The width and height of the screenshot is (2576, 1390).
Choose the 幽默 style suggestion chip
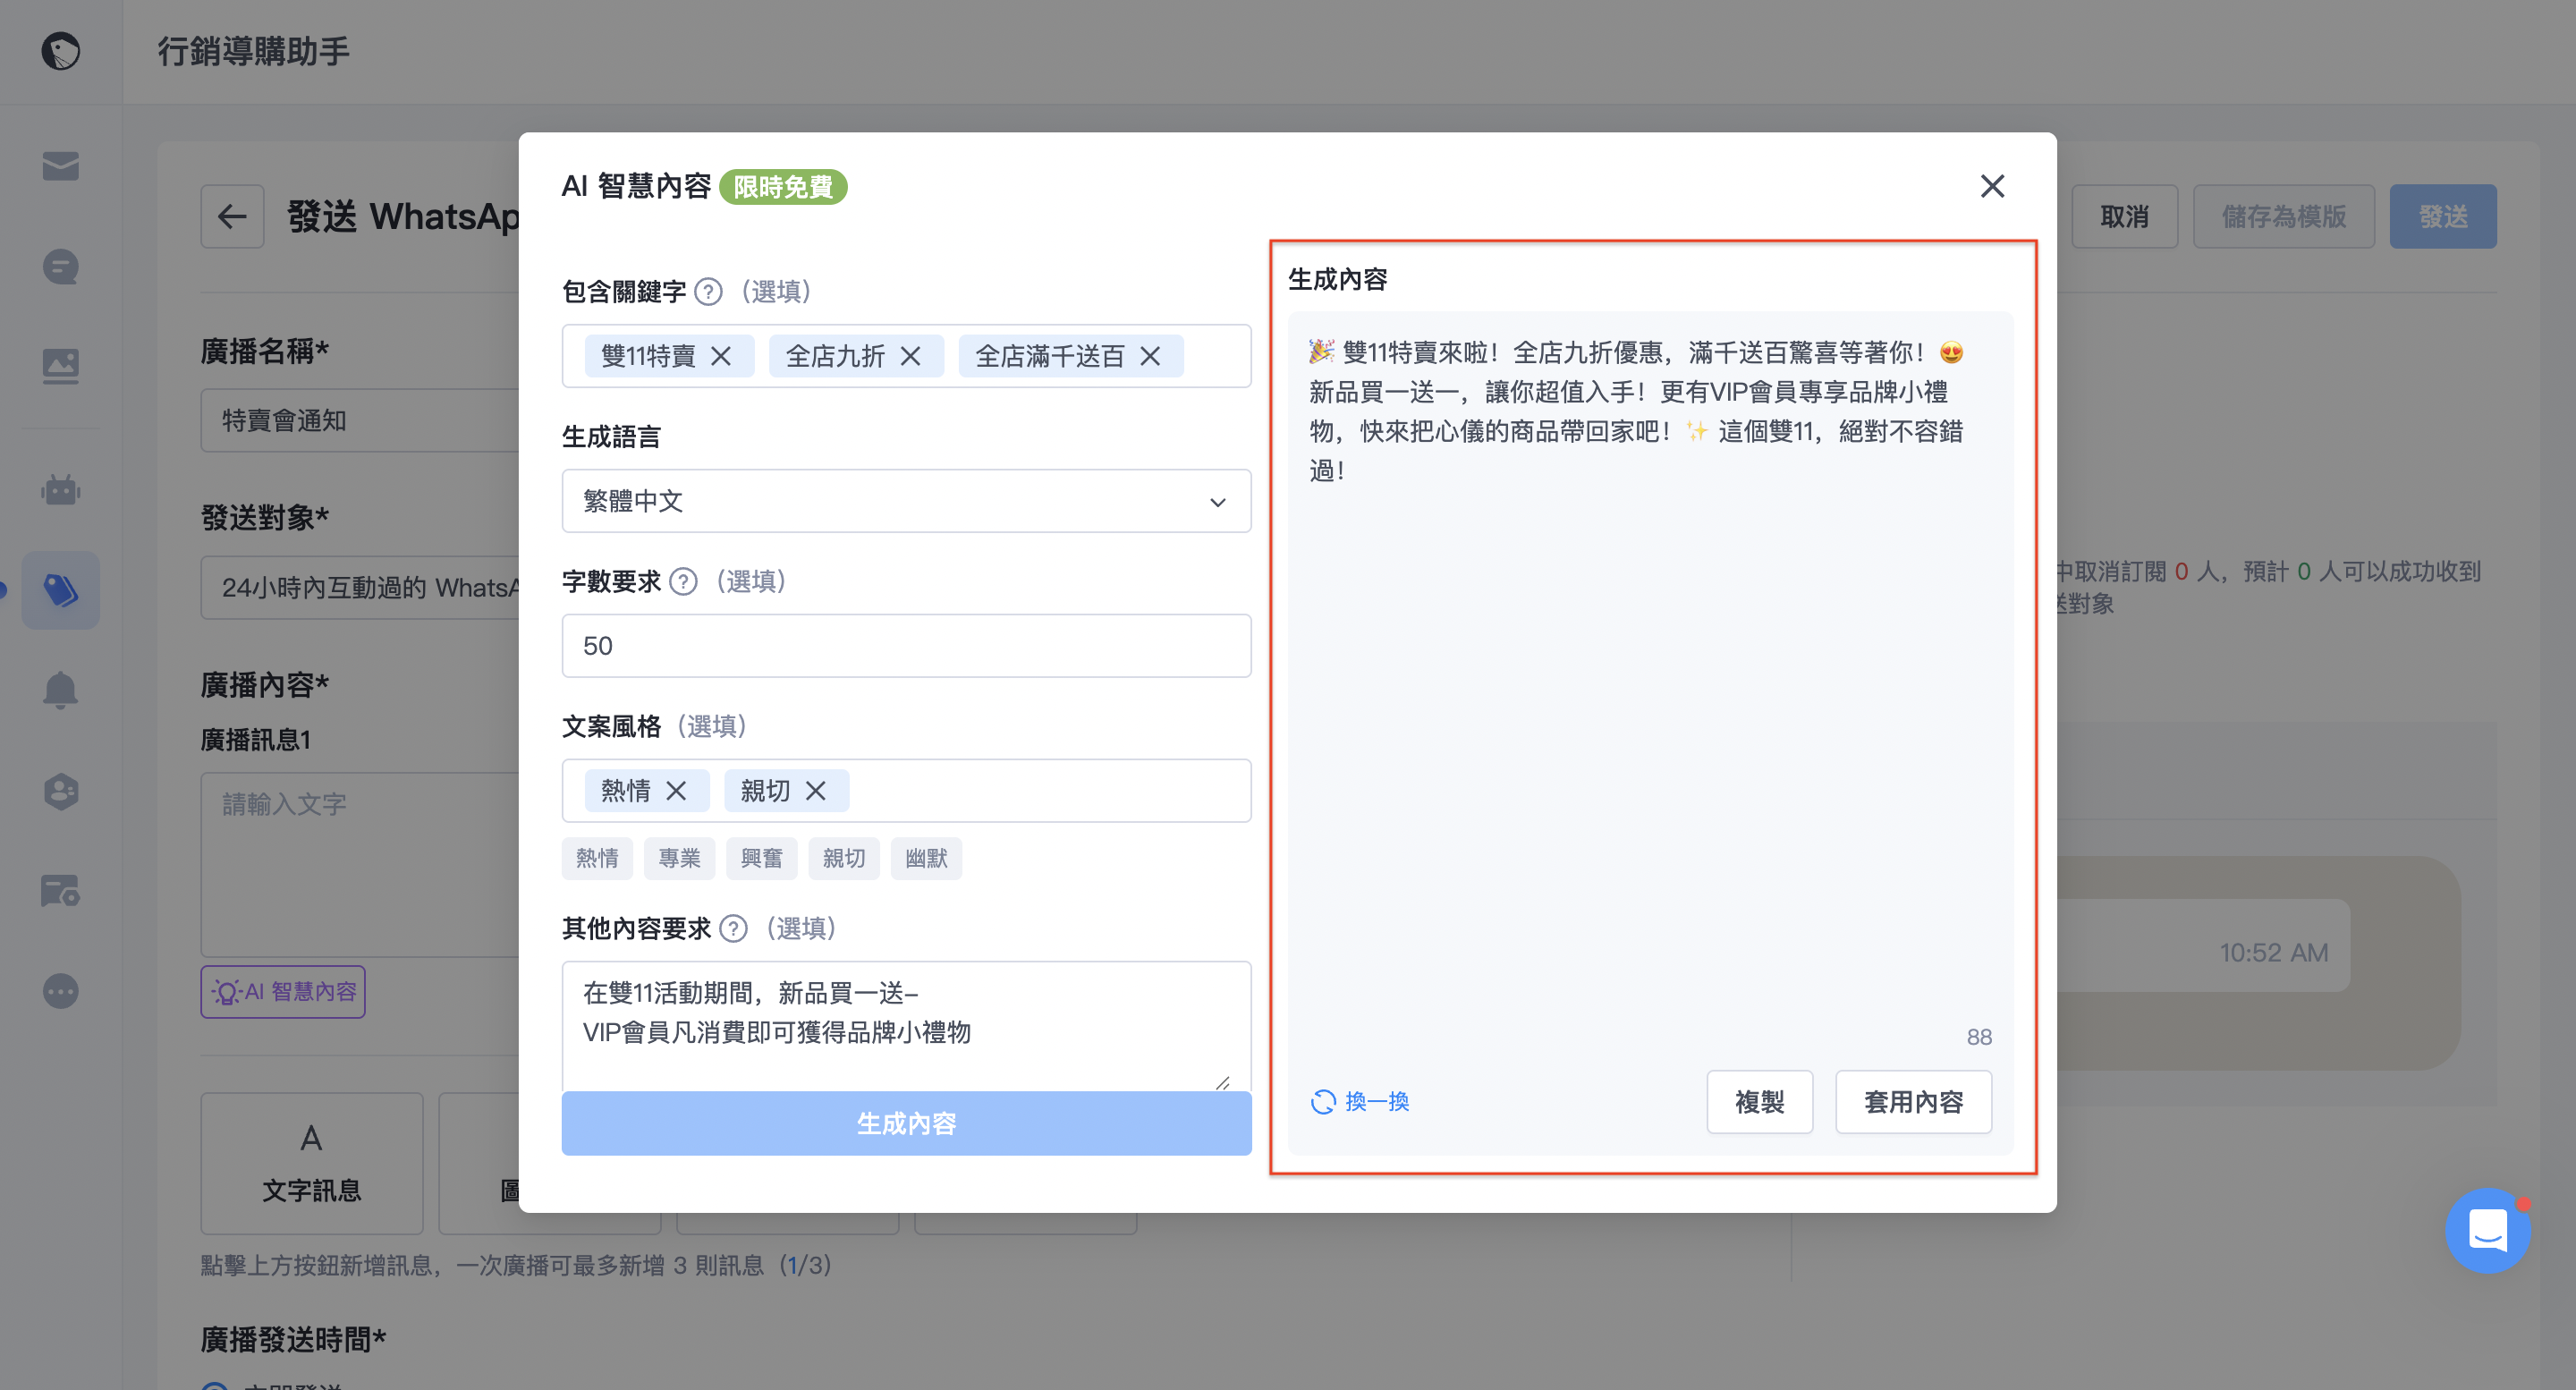(x=926, y=858)
